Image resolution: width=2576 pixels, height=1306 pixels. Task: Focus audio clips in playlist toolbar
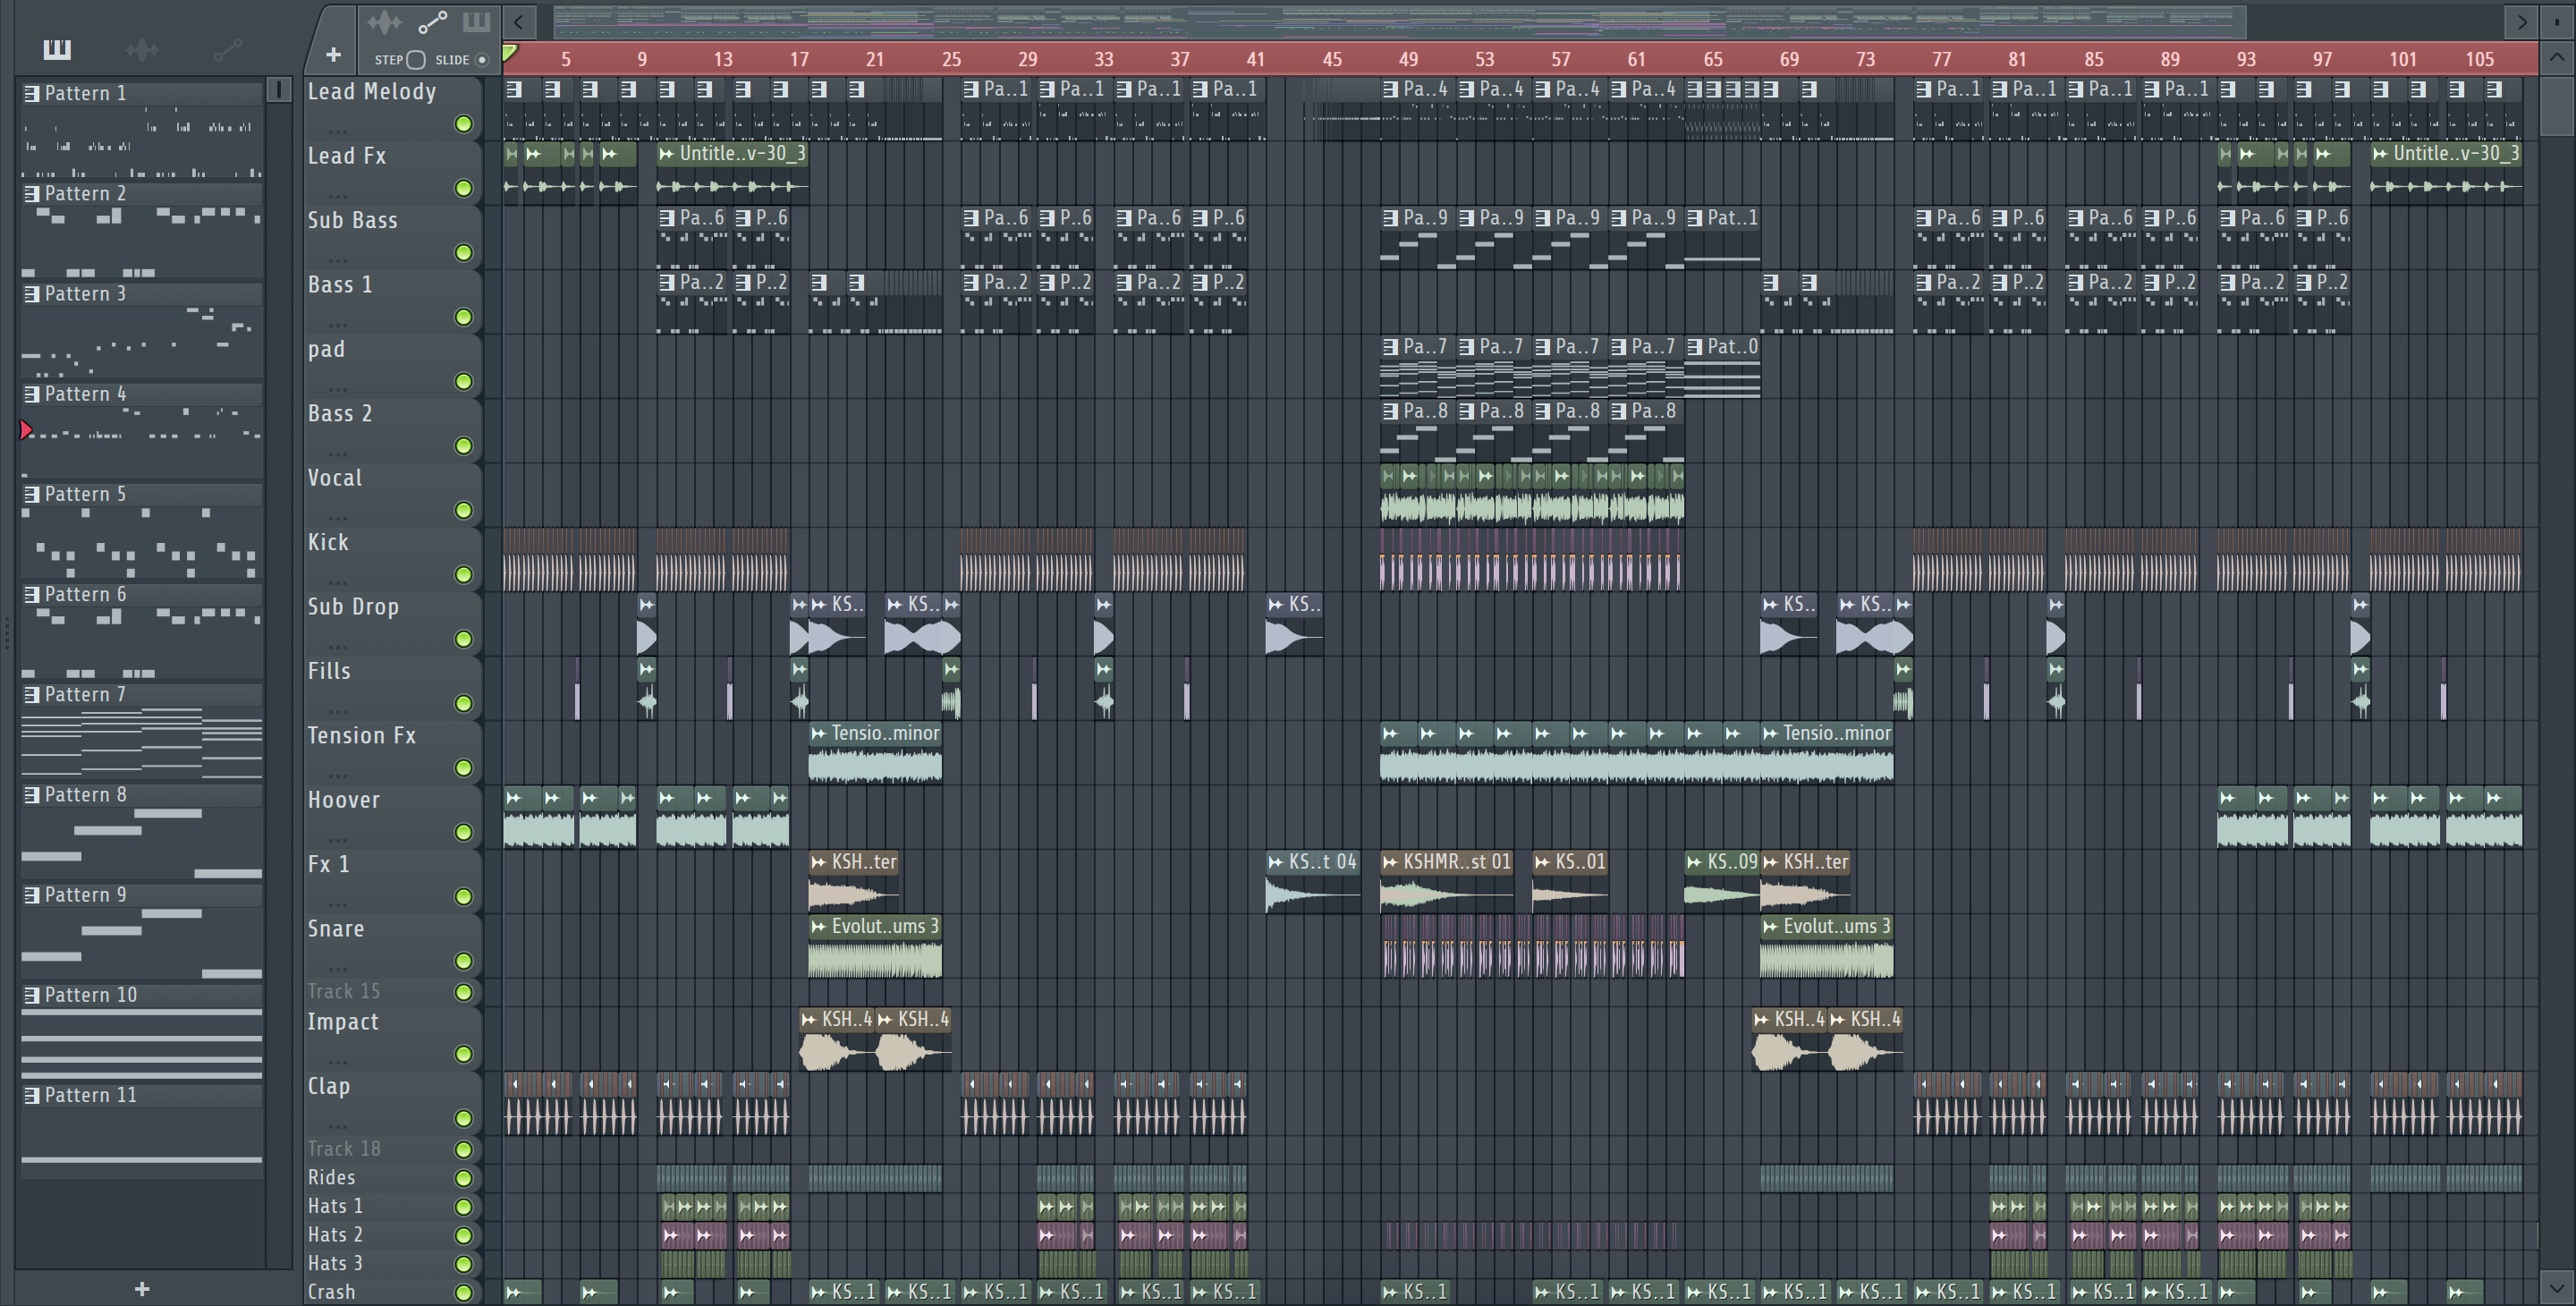(x=384, y=21)
